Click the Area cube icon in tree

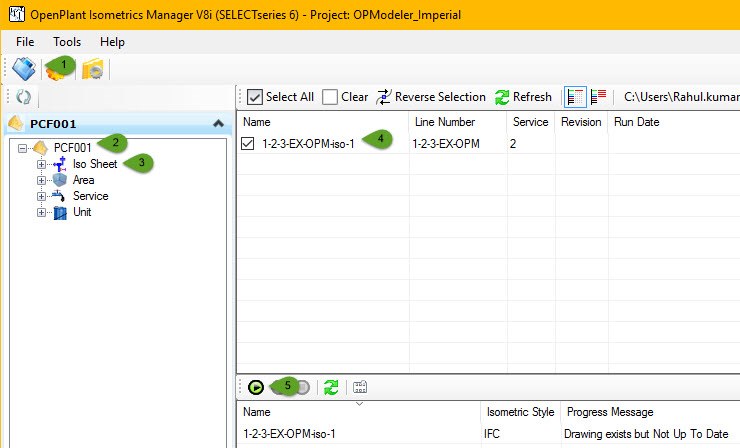60,180
